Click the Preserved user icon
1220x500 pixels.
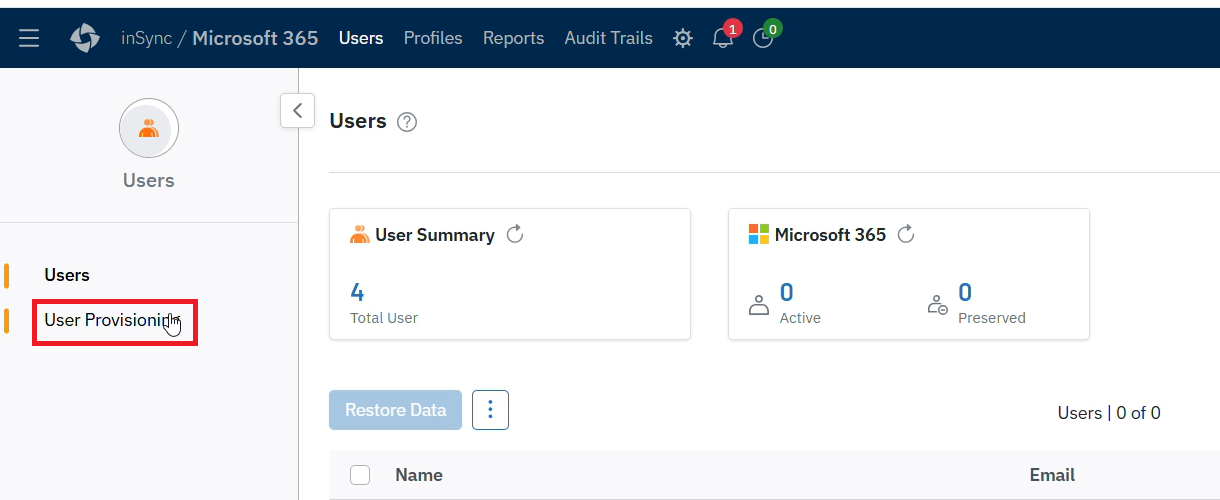click(x=937, y=304)
